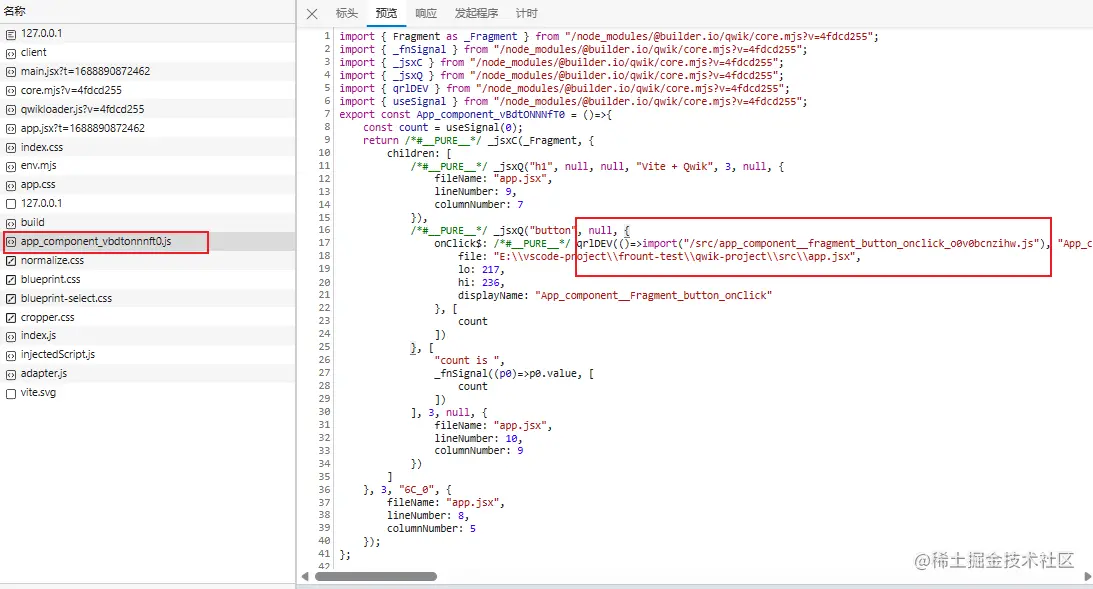Screen dimensions: 1093x589
Task: Select the index.js request
Action: pyautogui.click(x=147, y=335)
